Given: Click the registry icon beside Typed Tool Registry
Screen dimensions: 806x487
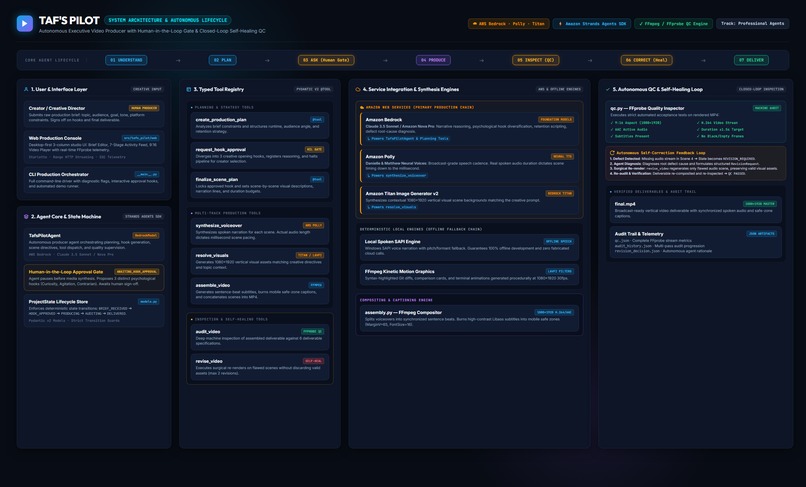Looking at the screenshot, I should [x=189, y=89].
